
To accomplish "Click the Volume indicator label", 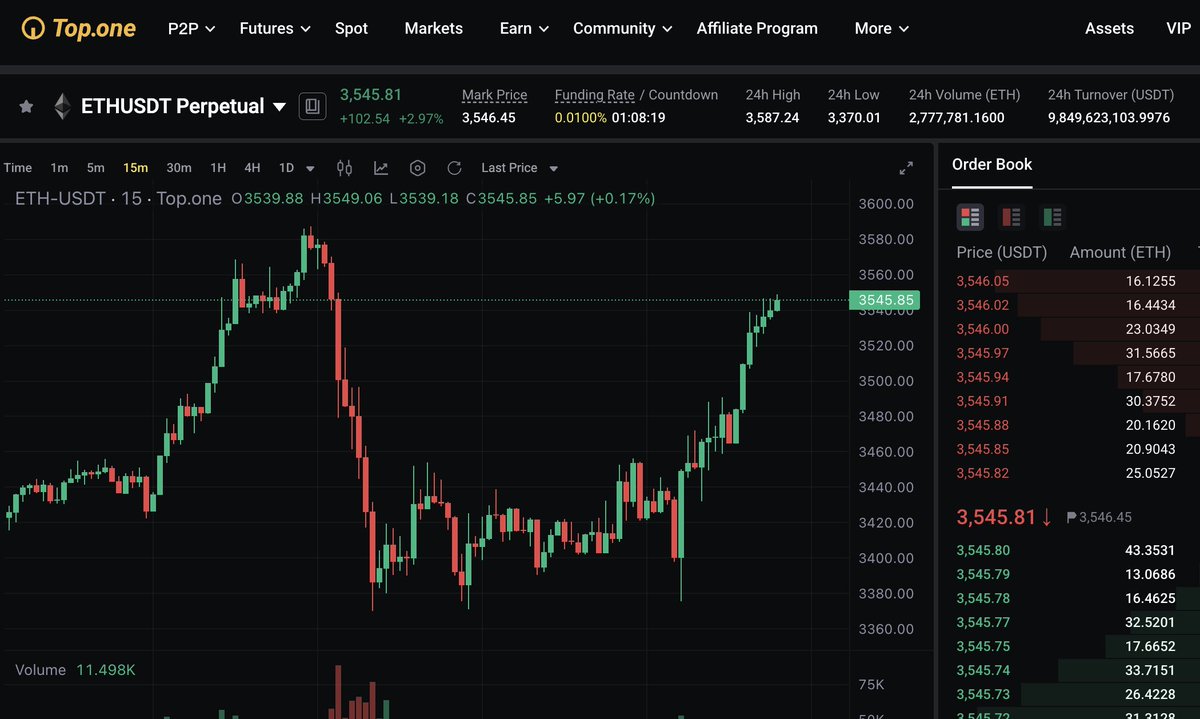I will pos(41,670).
